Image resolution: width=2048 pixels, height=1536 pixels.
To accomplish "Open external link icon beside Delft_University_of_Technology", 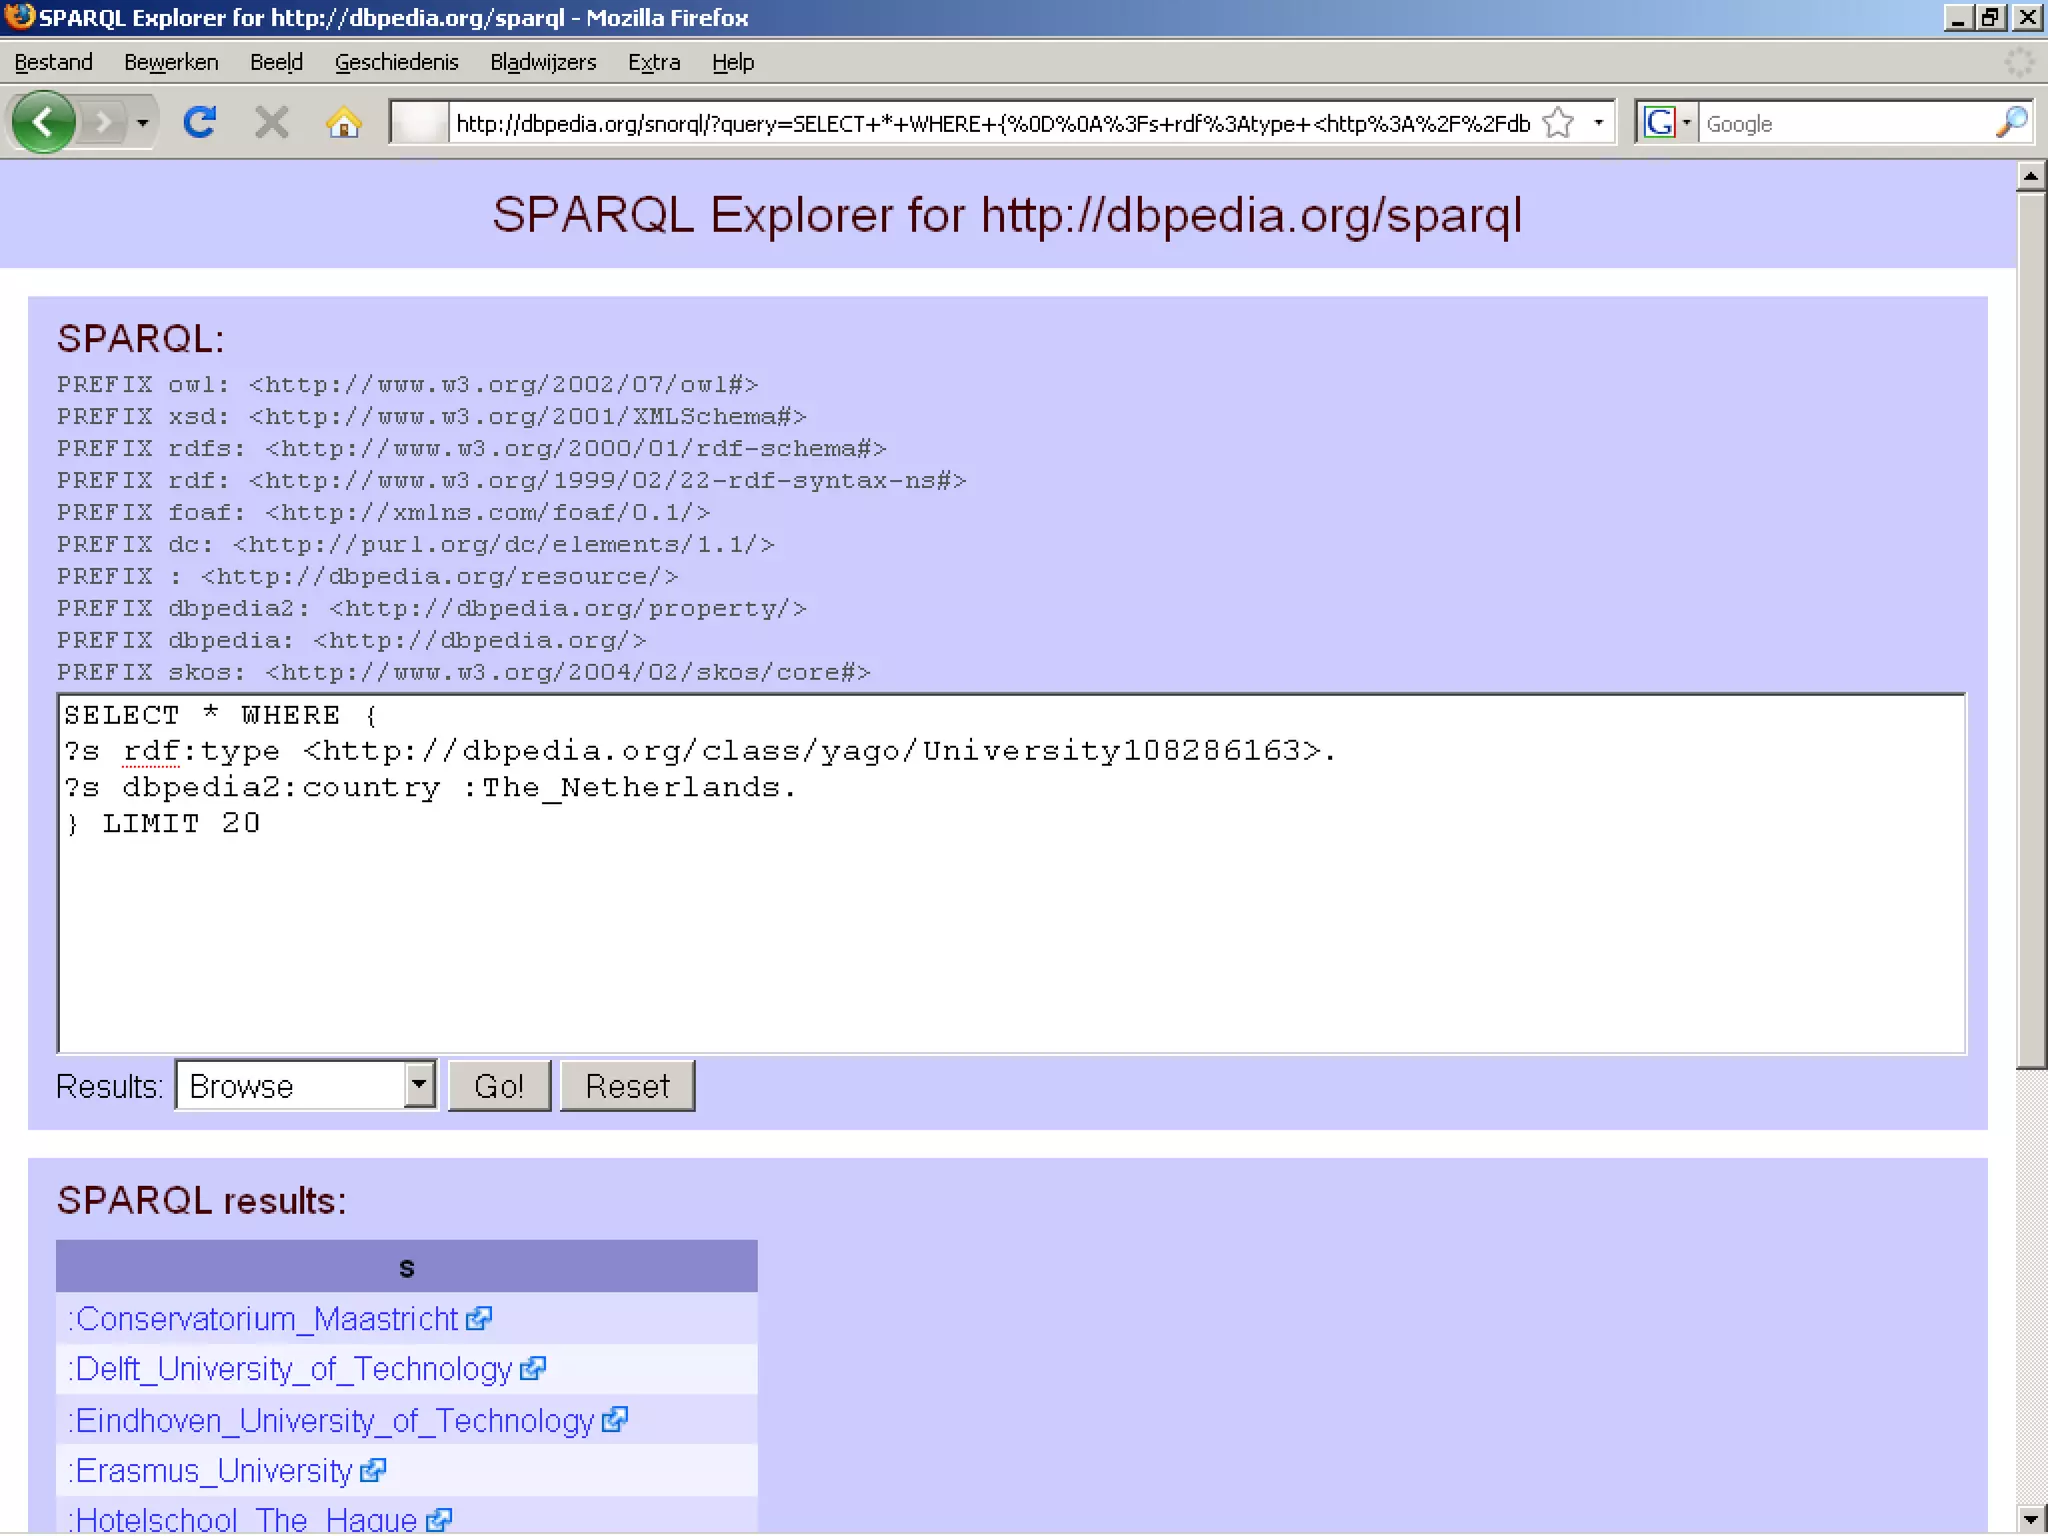I will (533, 1369).
